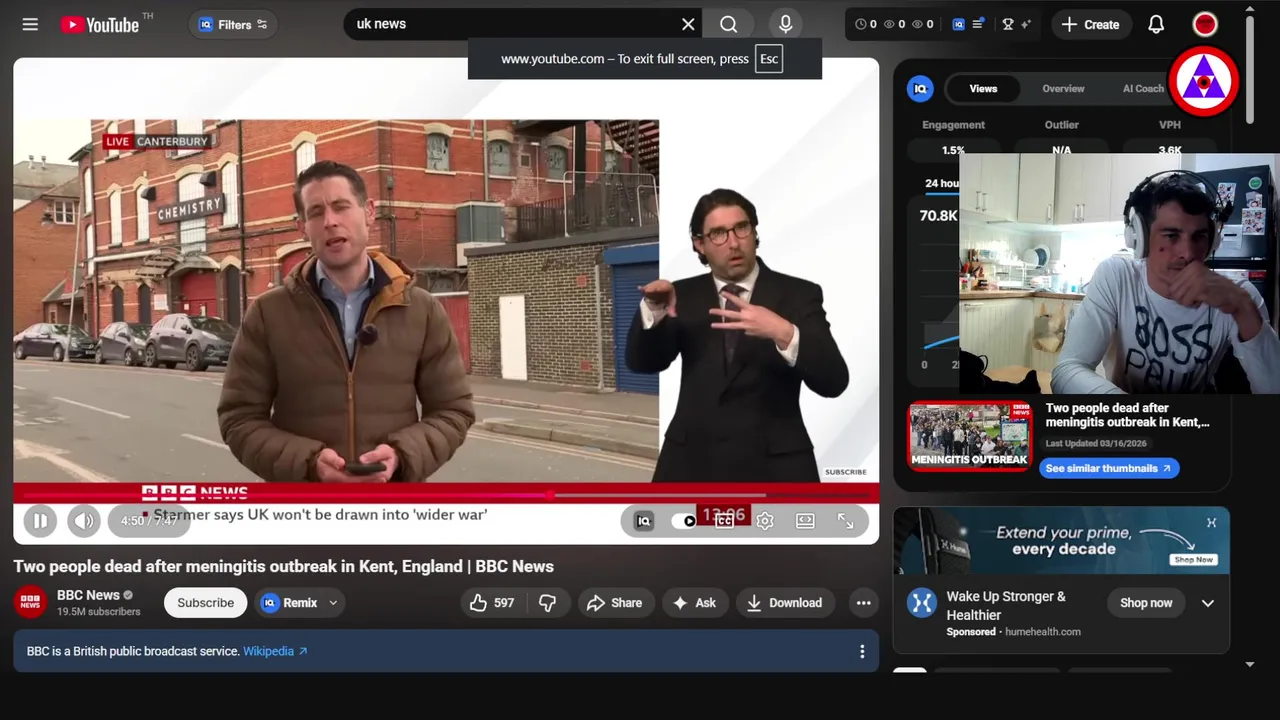The image size is (1280, 720).
Task: Dislike the video
Action: (548, 602)
